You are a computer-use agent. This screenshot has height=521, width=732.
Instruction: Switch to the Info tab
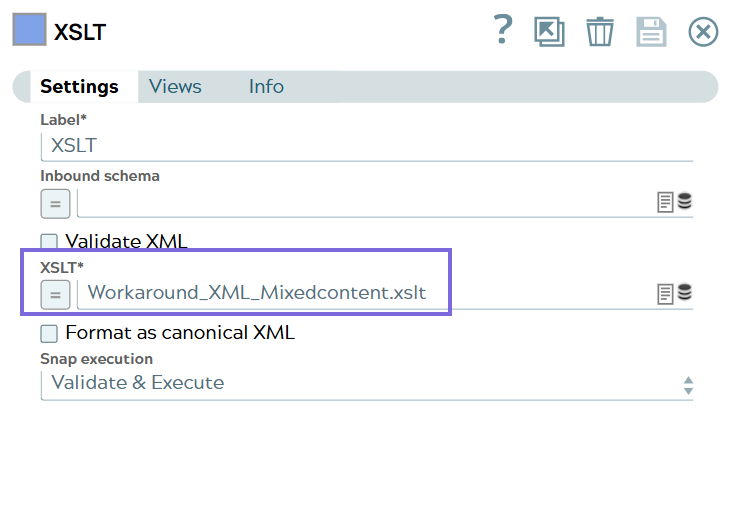[266, 87]
